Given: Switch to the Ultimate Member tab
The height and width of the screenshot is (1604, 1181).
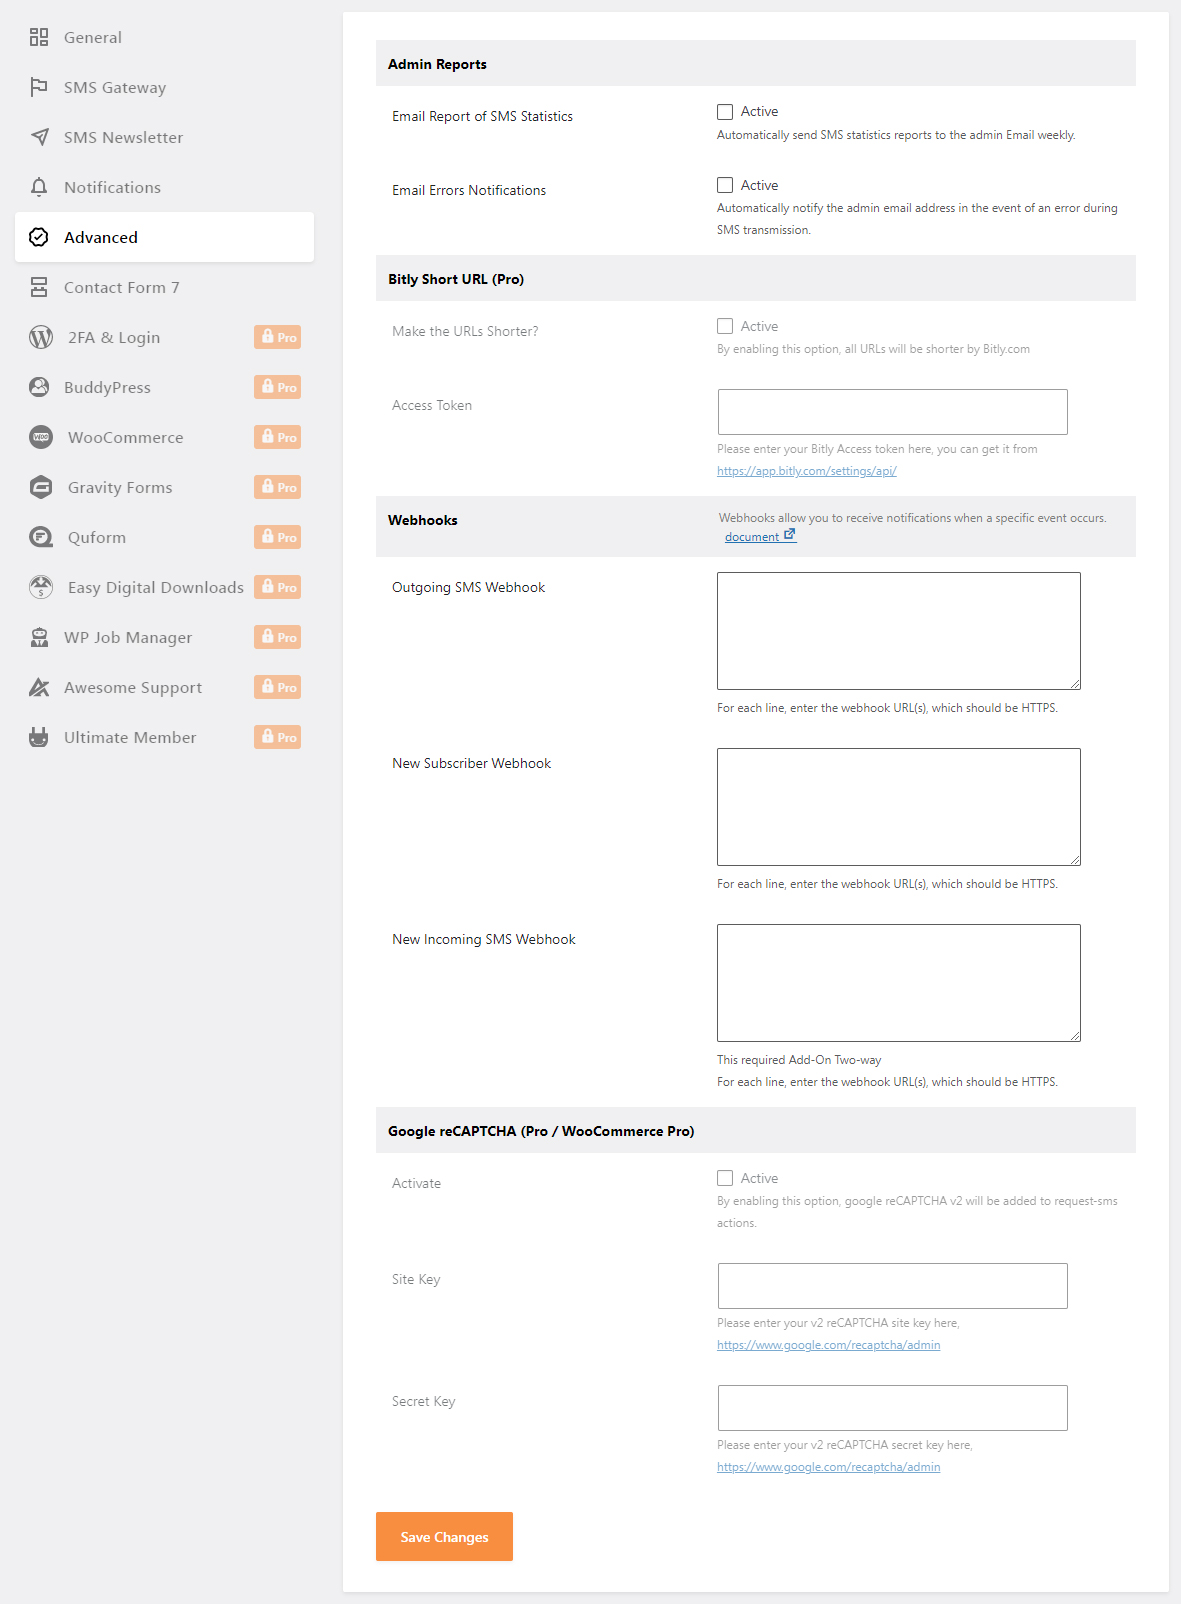Looking at the screenshot, I should [x=130, y=737].
